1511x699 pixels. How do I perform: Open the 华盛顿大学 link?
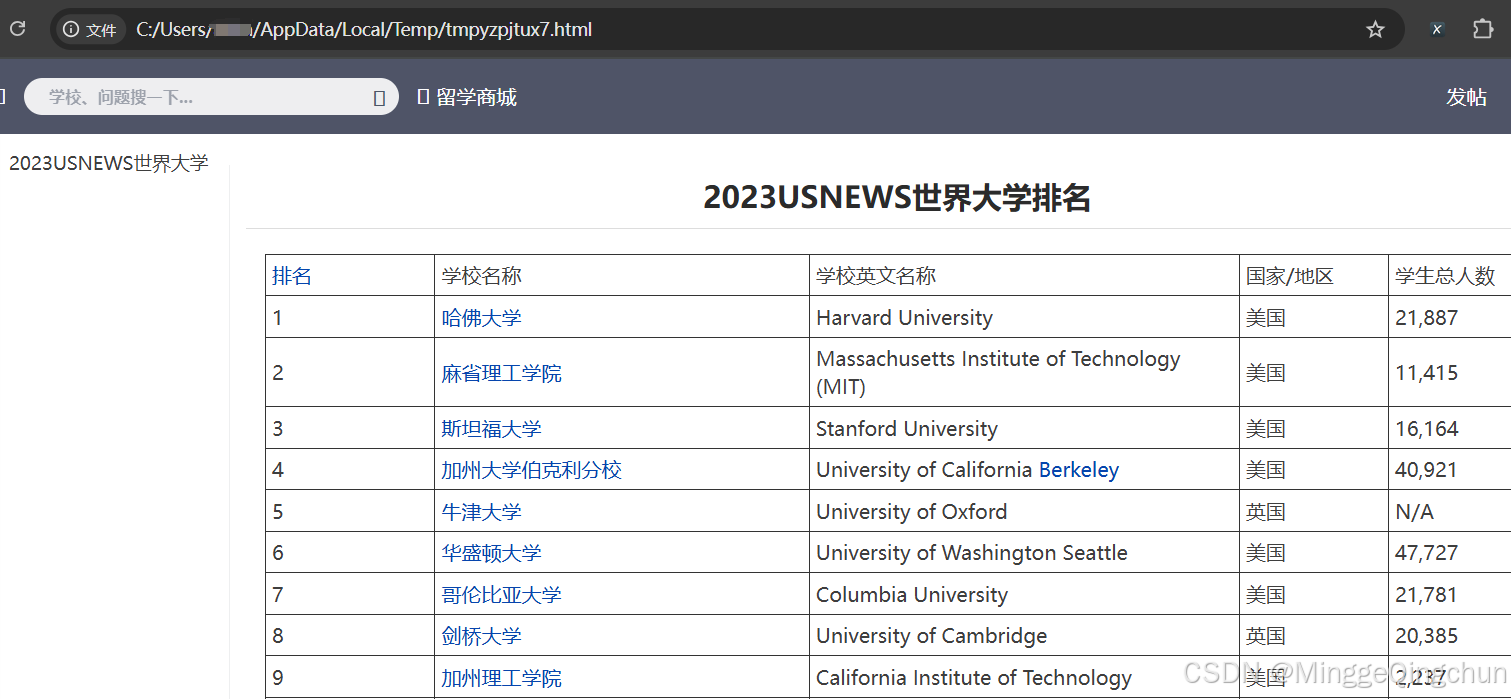coord(492,553)
